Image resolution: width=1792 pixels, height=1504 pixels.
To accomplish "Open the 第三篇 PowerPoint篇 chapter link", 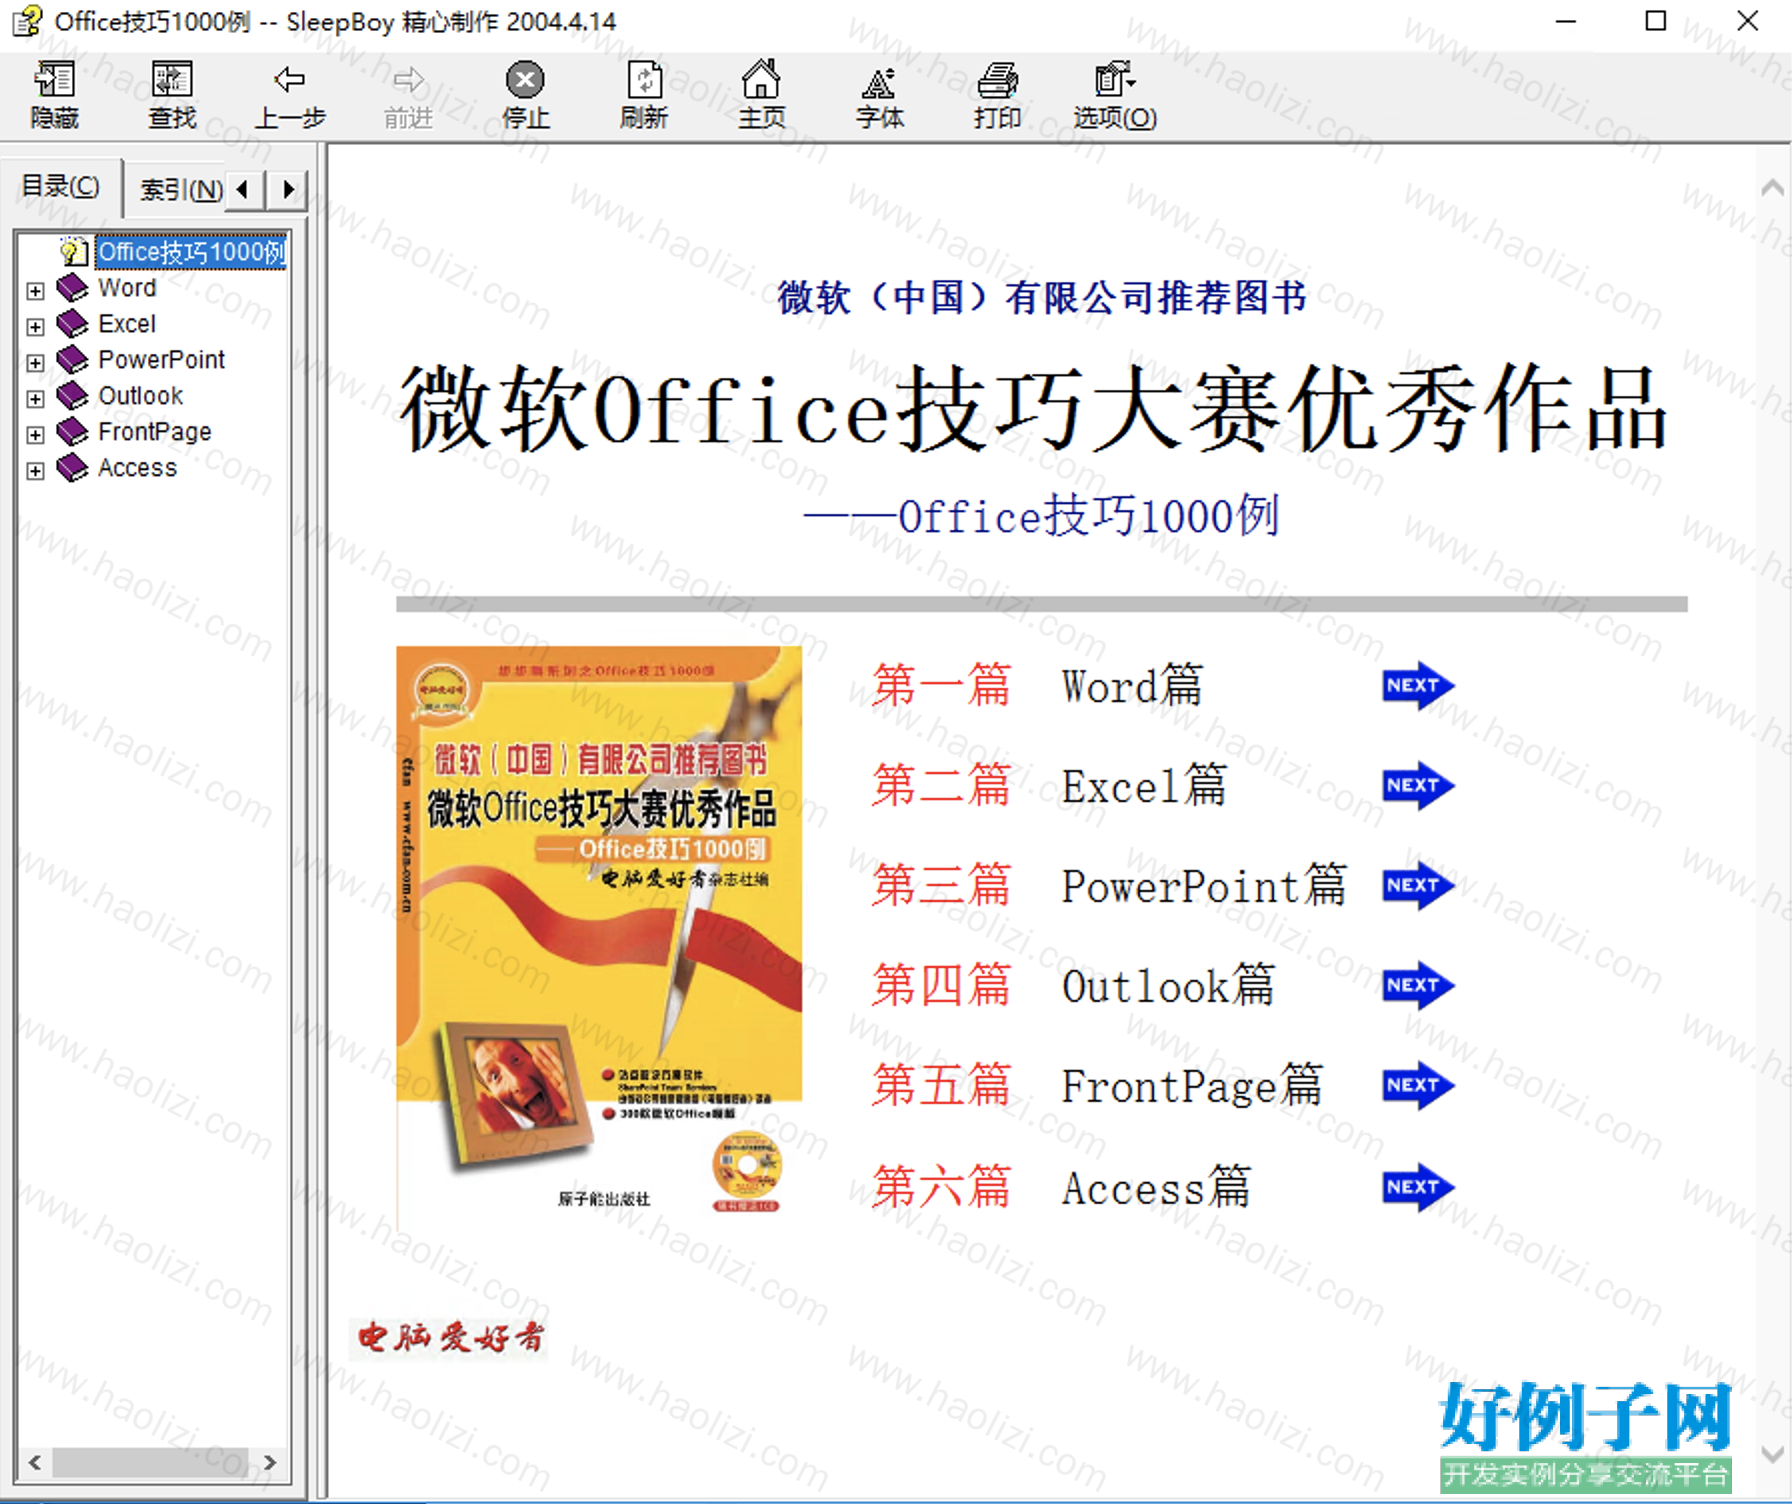I will click(x=1109, y=886).
